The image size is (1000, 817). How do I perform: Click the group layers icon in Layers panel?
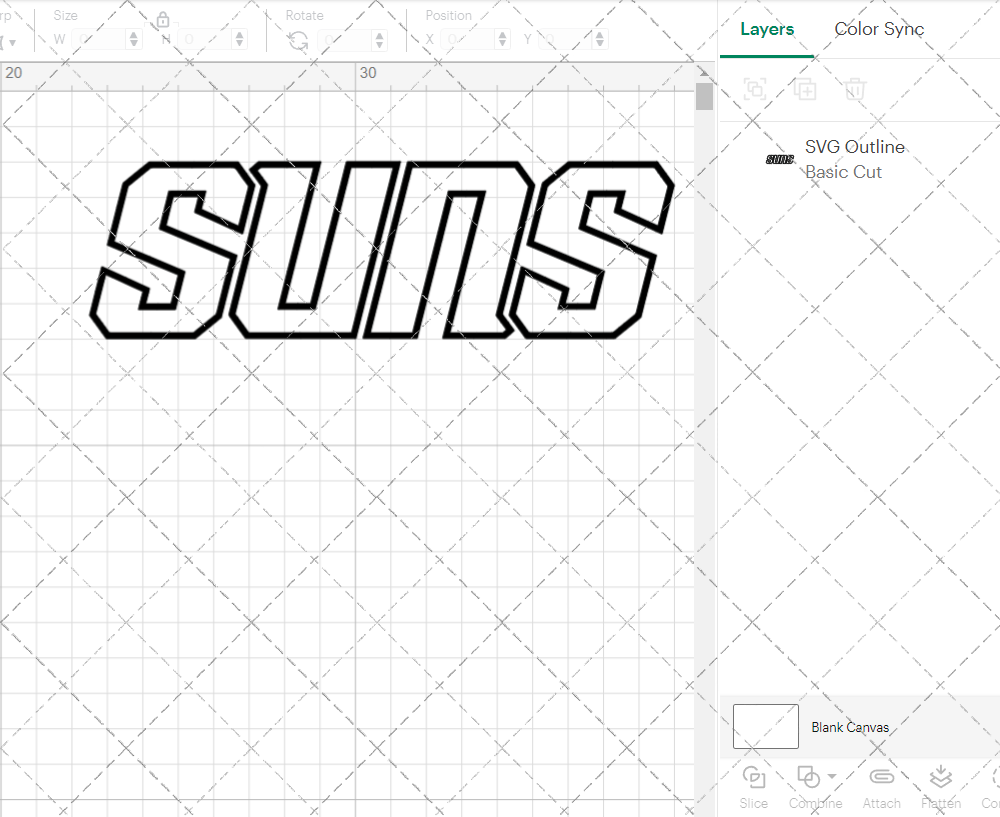755,89
